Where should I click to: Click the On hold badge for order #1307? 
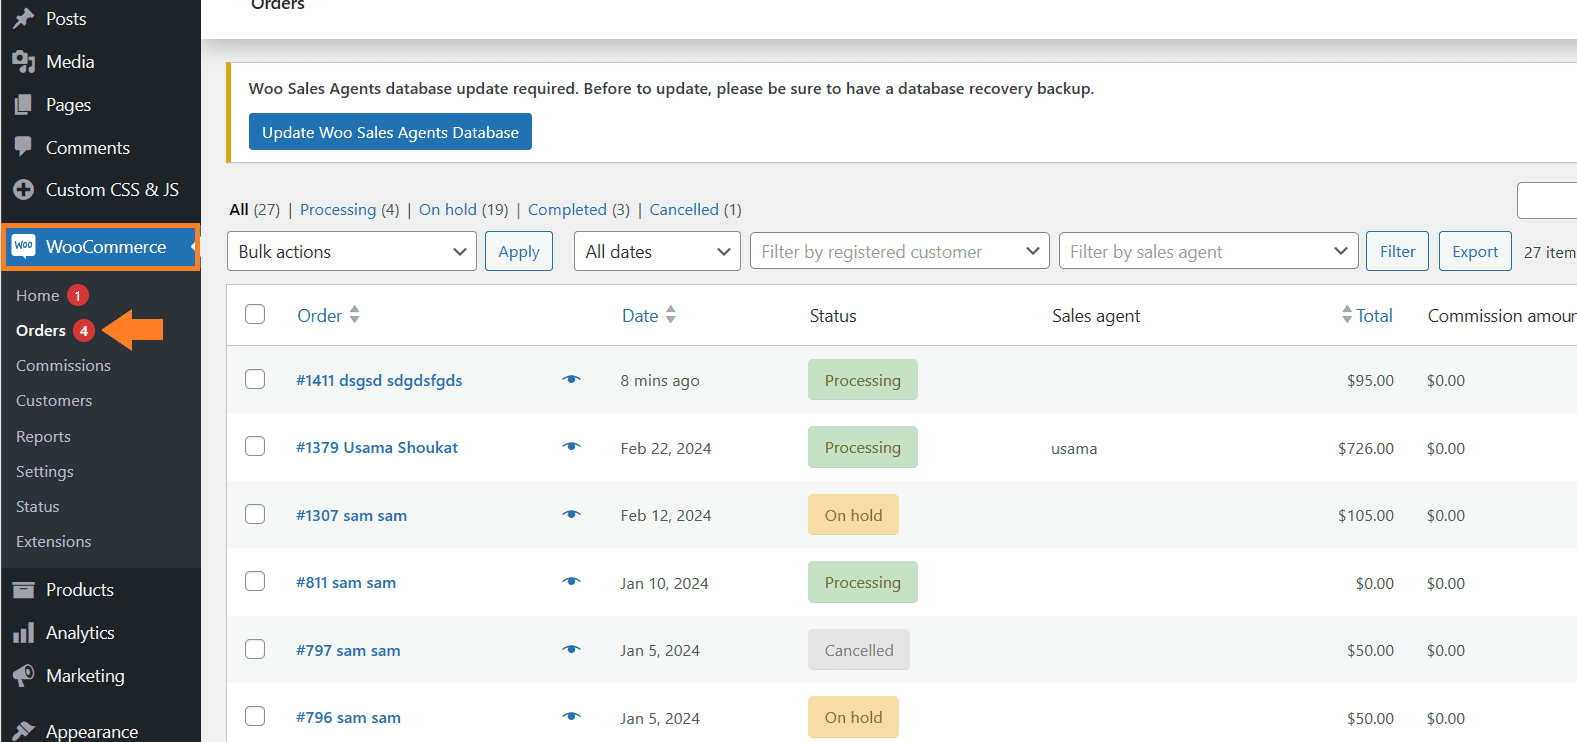tap(853, 515)
